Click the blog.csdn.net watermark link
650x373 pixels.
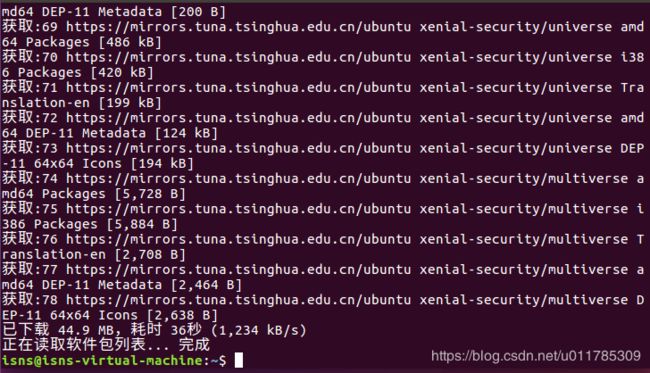pyautogui.click(x=536, y=356)
